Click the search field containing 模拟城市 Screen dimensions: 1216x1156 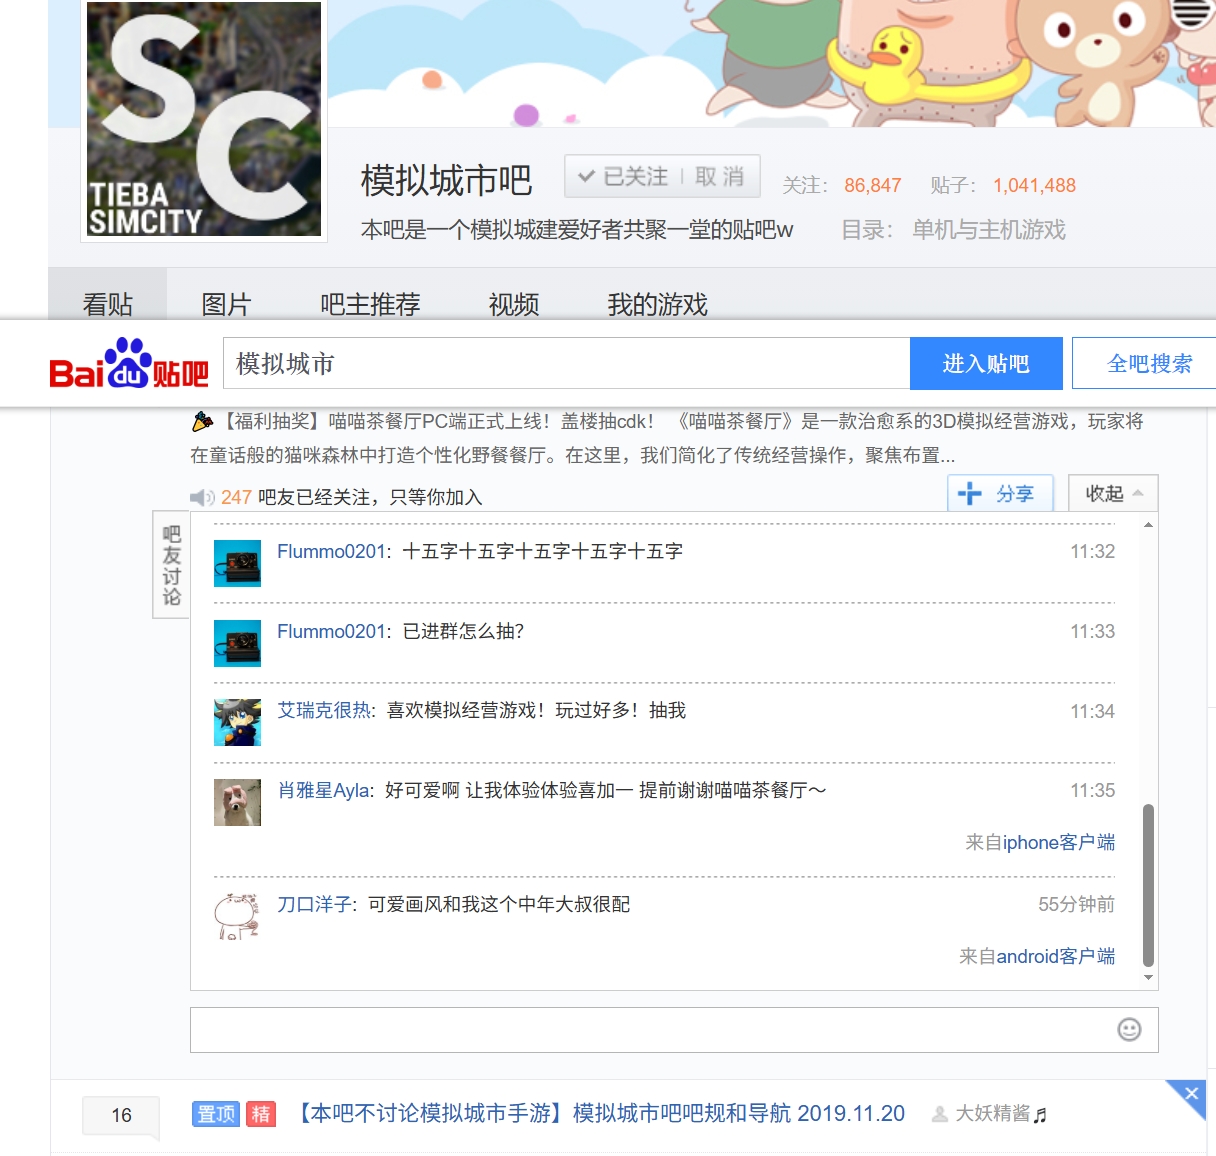(x=566, y=363)
